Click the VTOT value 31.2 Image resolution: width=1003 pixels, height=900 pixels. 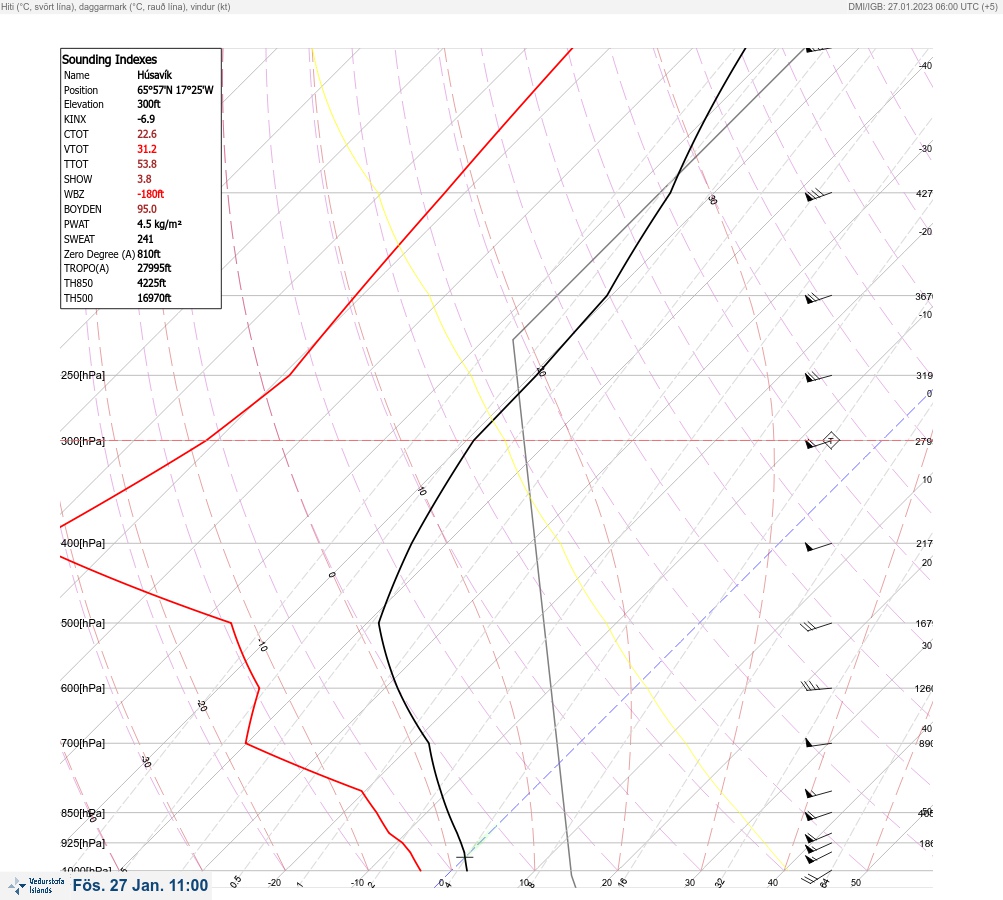[146, 149]
